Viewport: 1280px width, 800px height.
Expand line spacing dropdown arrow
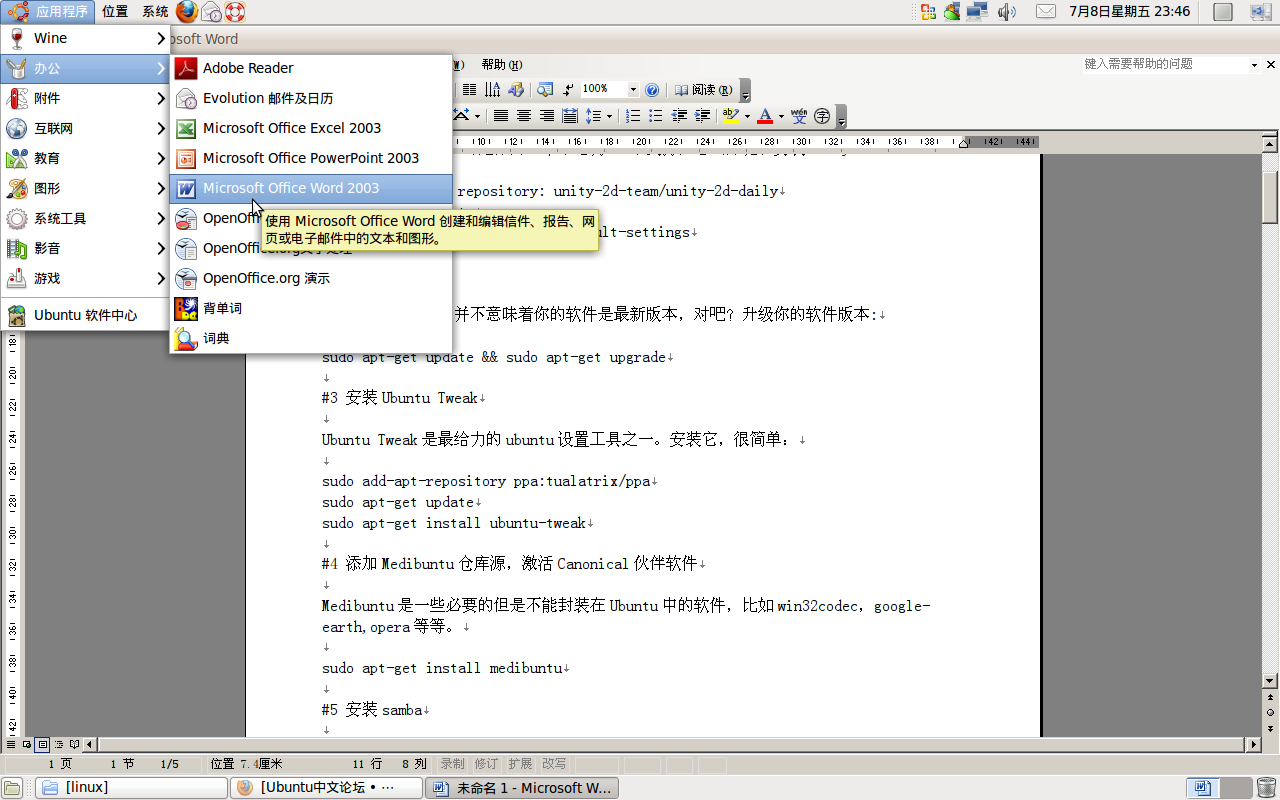[x=609, y=116]
